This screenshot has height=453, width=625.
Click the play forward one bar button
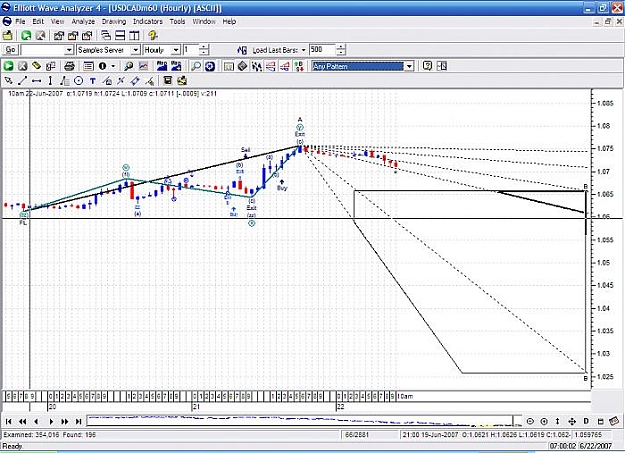coord(51,421)
